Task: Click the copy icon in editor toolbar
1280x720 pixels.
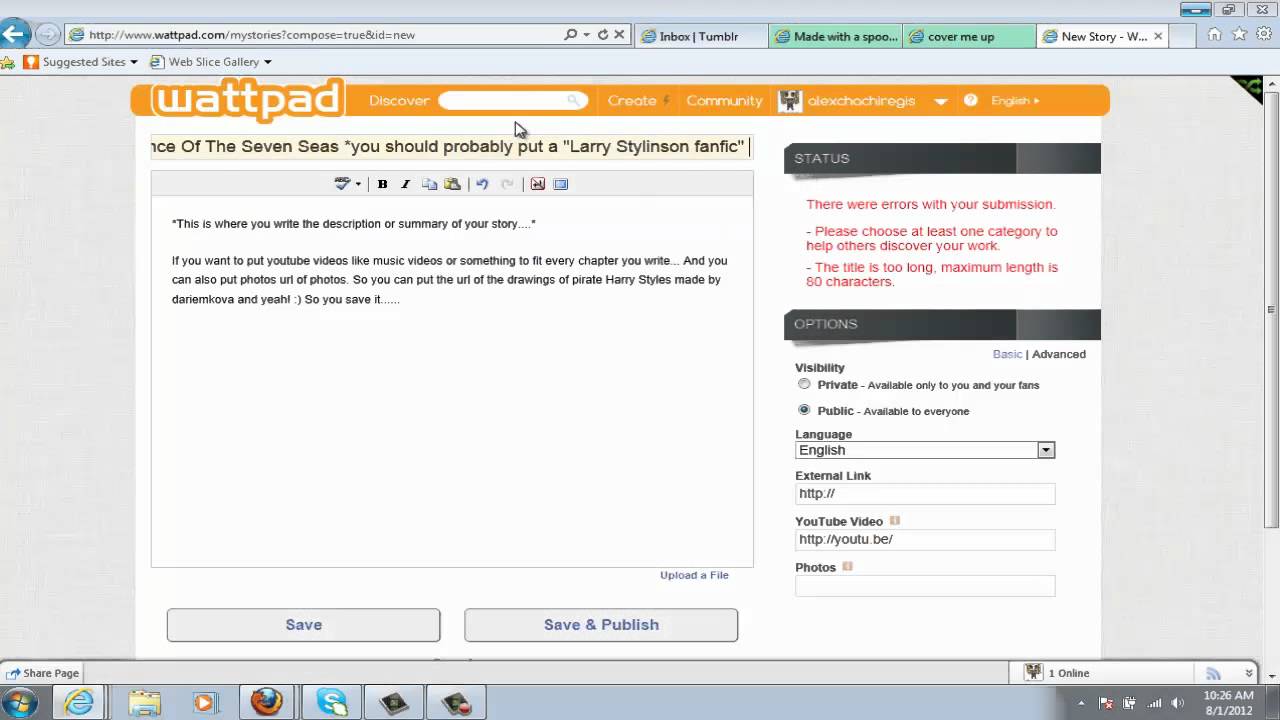Action: (430, 184)
